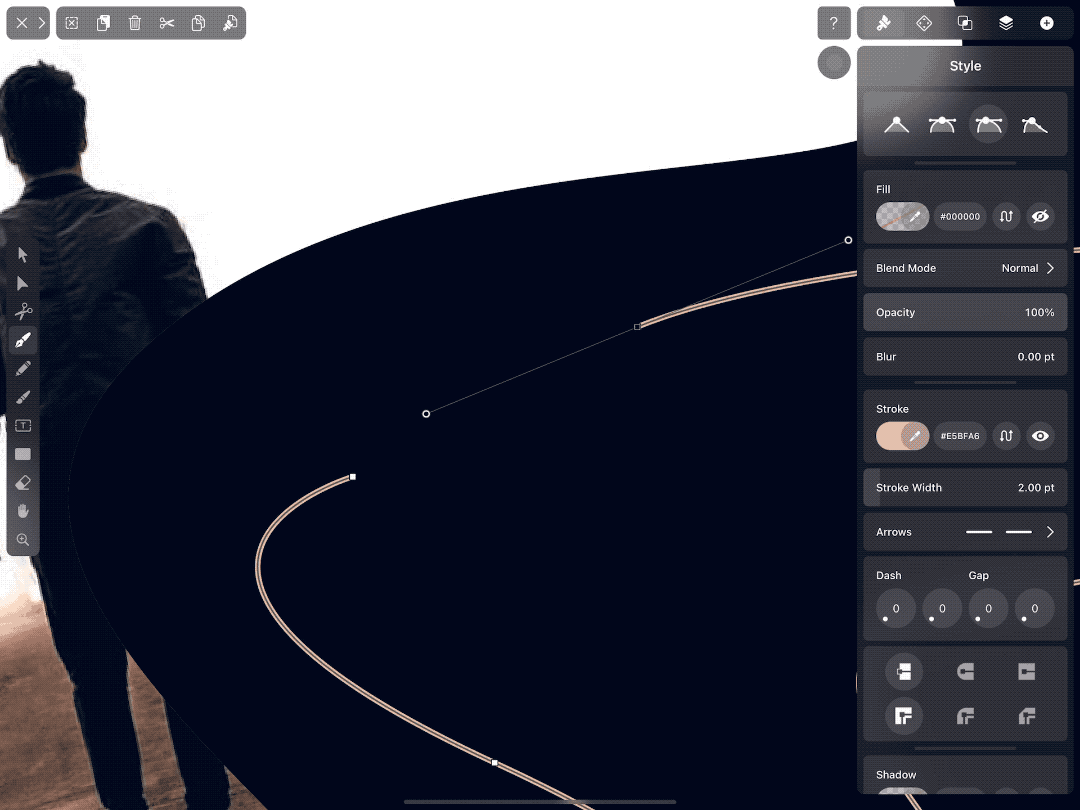Toggle Fill gradient mode icon
Image resolution: width=1080 pixels, height=810 pixels.
pyautogui.click(x=1006, y=216)
